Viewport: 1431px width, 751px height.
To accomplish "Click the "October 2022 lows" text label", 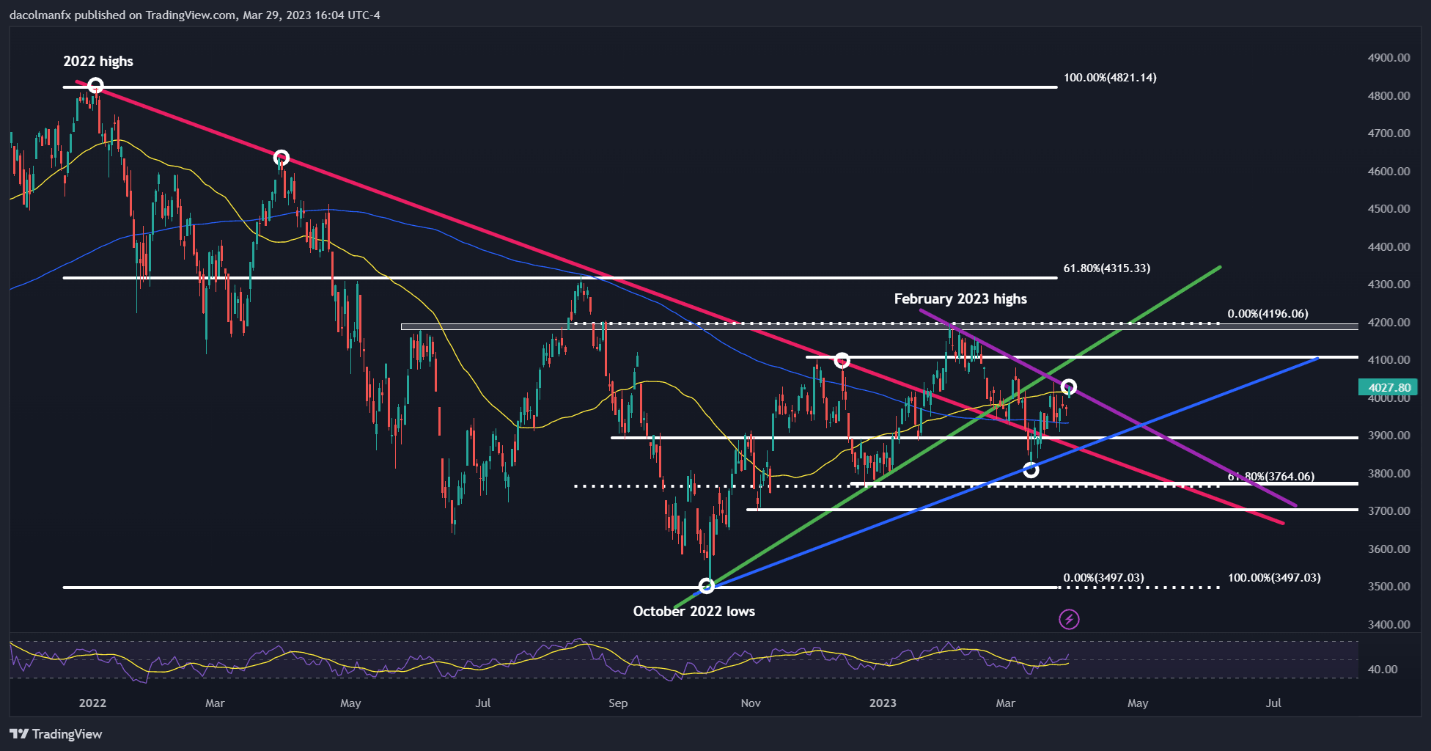I will (x=693, y=611).
